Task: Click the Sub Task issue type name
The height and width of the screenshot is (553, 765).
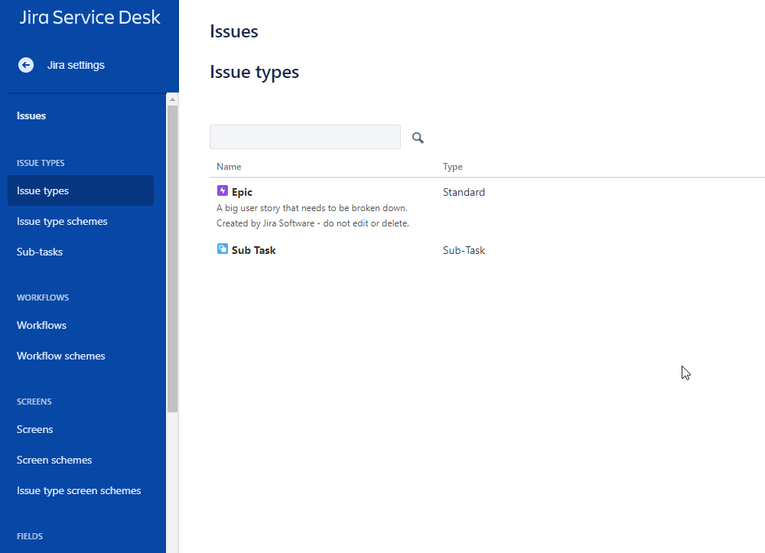Action: point(254,250)
